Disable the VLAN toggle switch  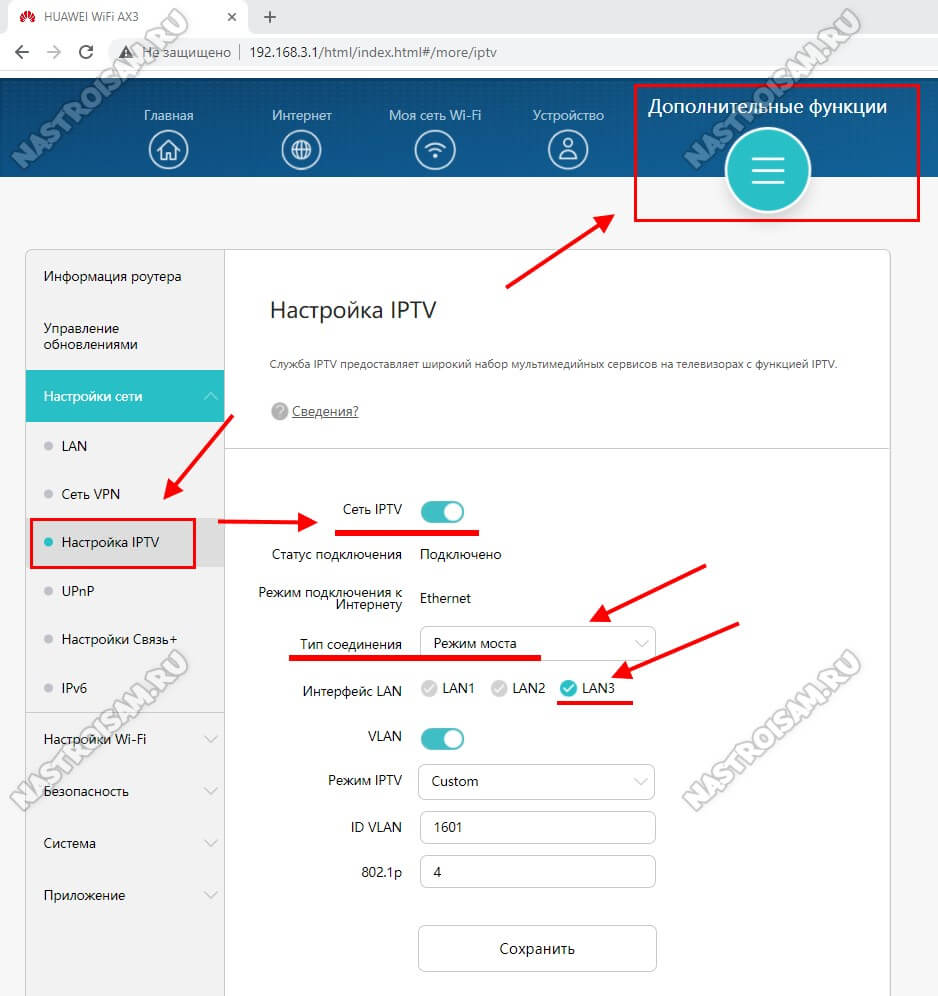(442, 739)
